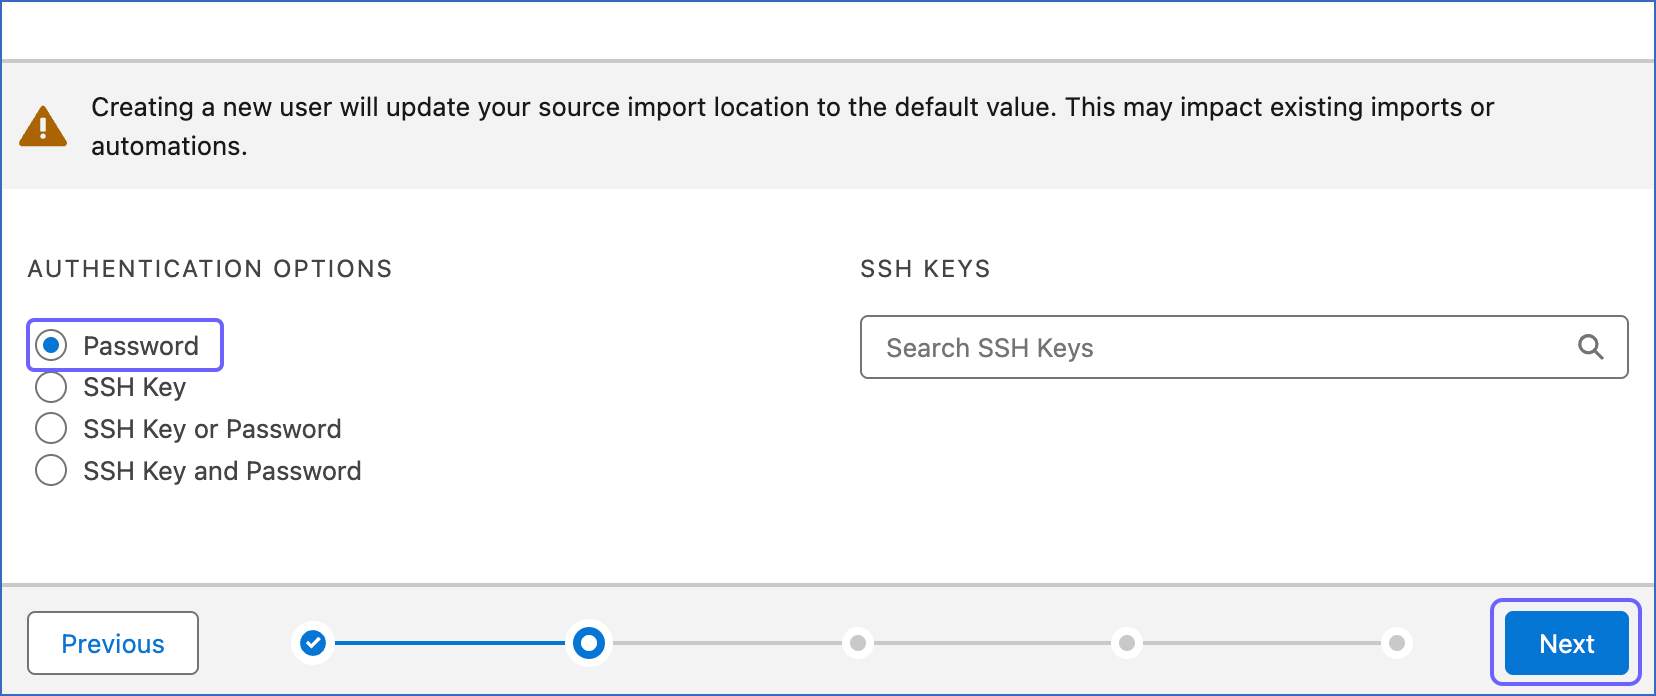Select the SSH Key radio option
Image resolution: width=1656 pixels, height=696 pixels.
tap(51, 387)
